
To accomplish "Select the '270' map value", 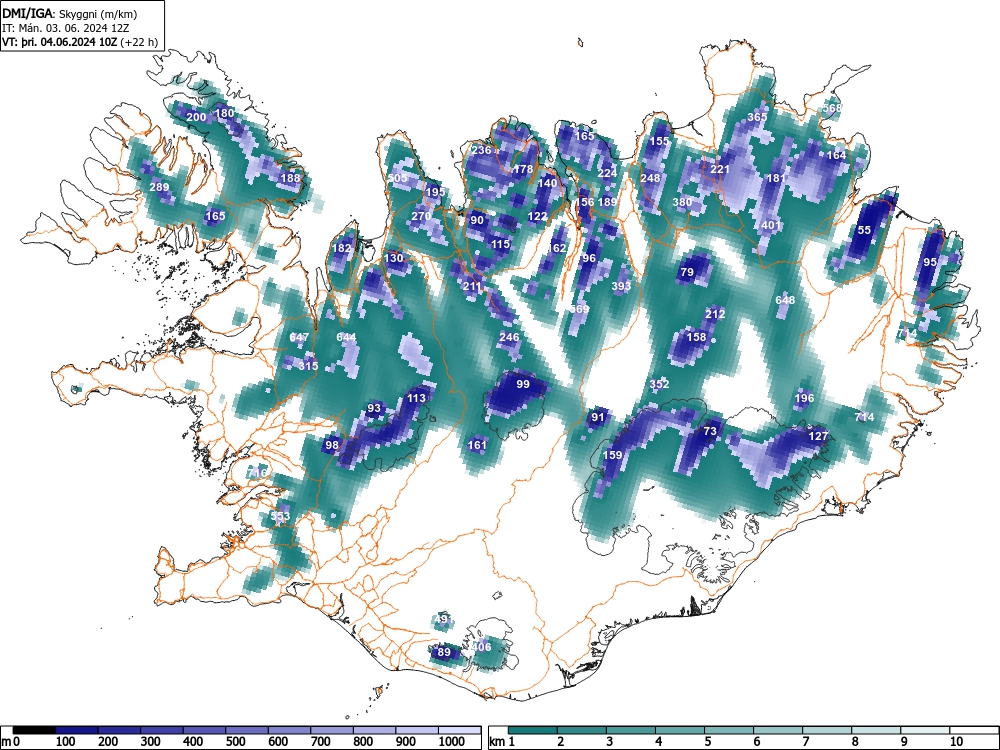I will pos(421,216).
